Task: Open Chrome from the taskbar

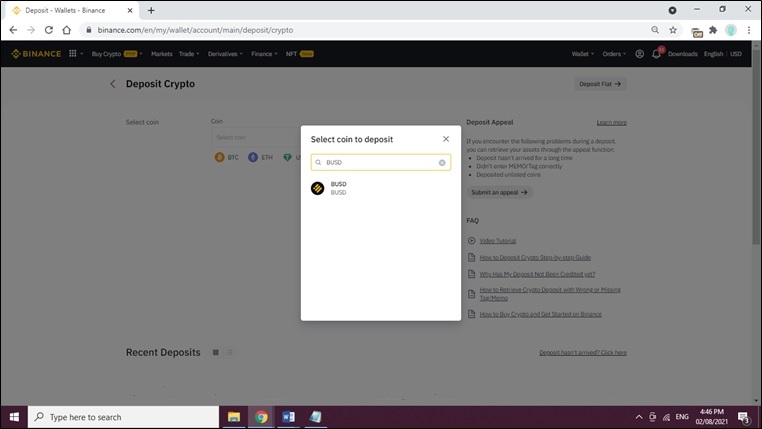Action: coord(261,417)
